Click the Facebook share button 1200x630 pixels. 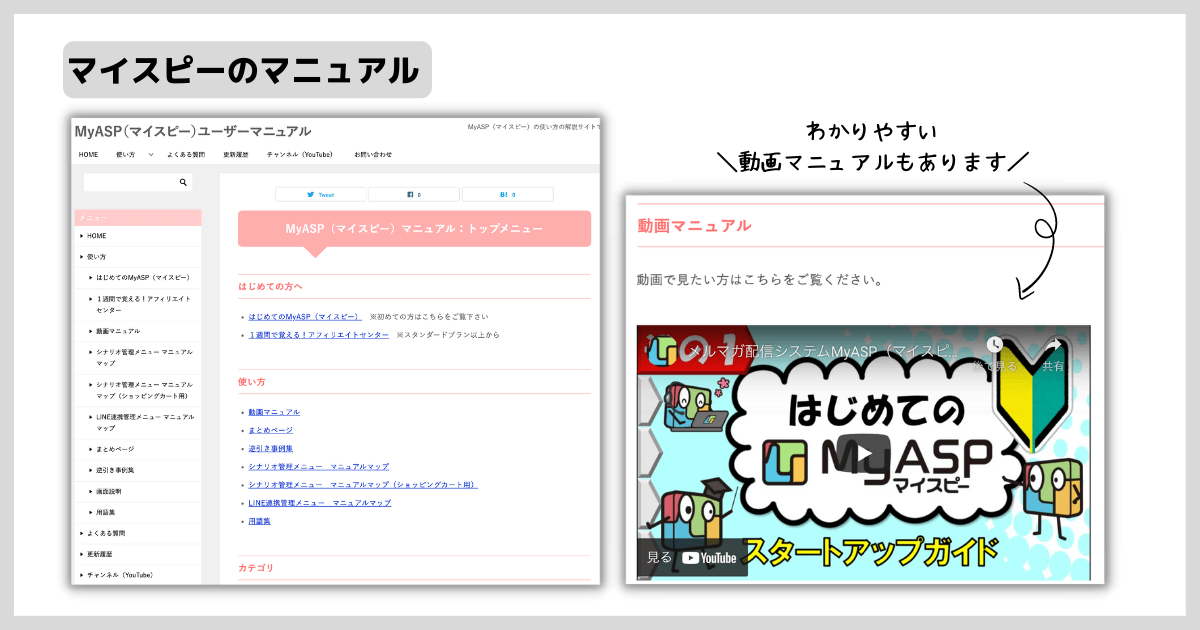click(x=414, y=195)
